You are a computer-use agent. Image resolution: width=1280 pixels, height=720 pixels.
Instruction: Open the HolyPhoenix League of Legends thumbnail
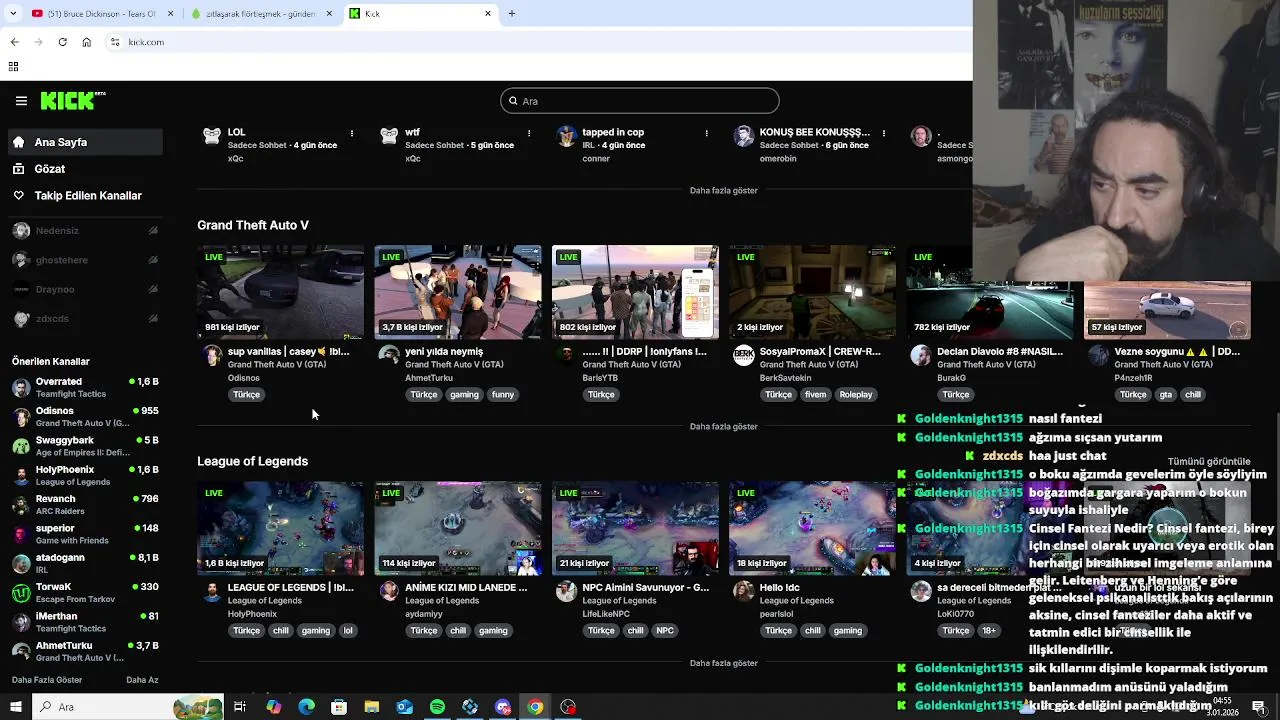[x=281, y=528]
